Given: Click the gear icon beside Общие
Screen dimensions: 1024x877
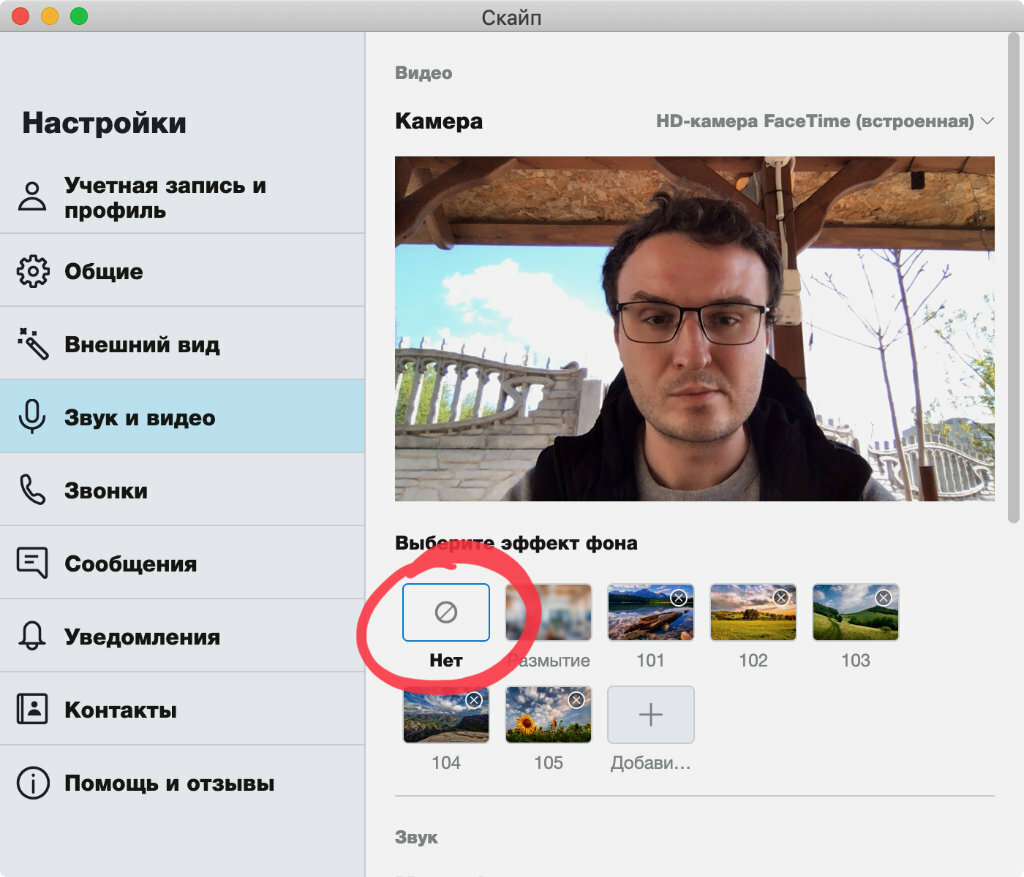Looking at the screenshot, I should click(33, 271).
